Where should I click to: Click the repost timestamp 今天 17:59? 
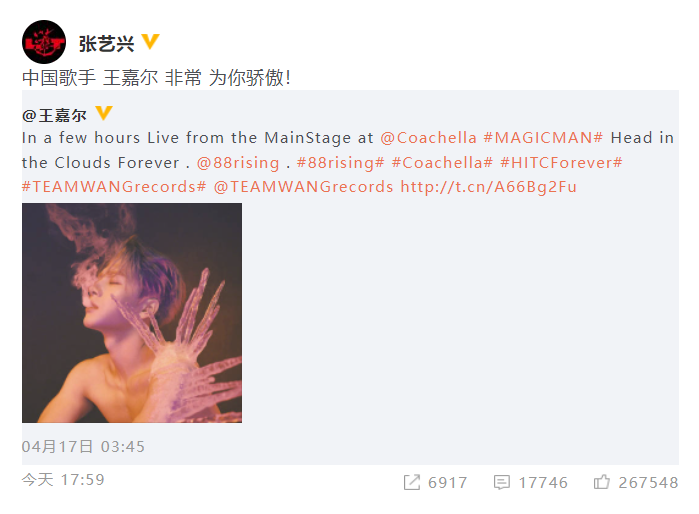coord(63,480)
